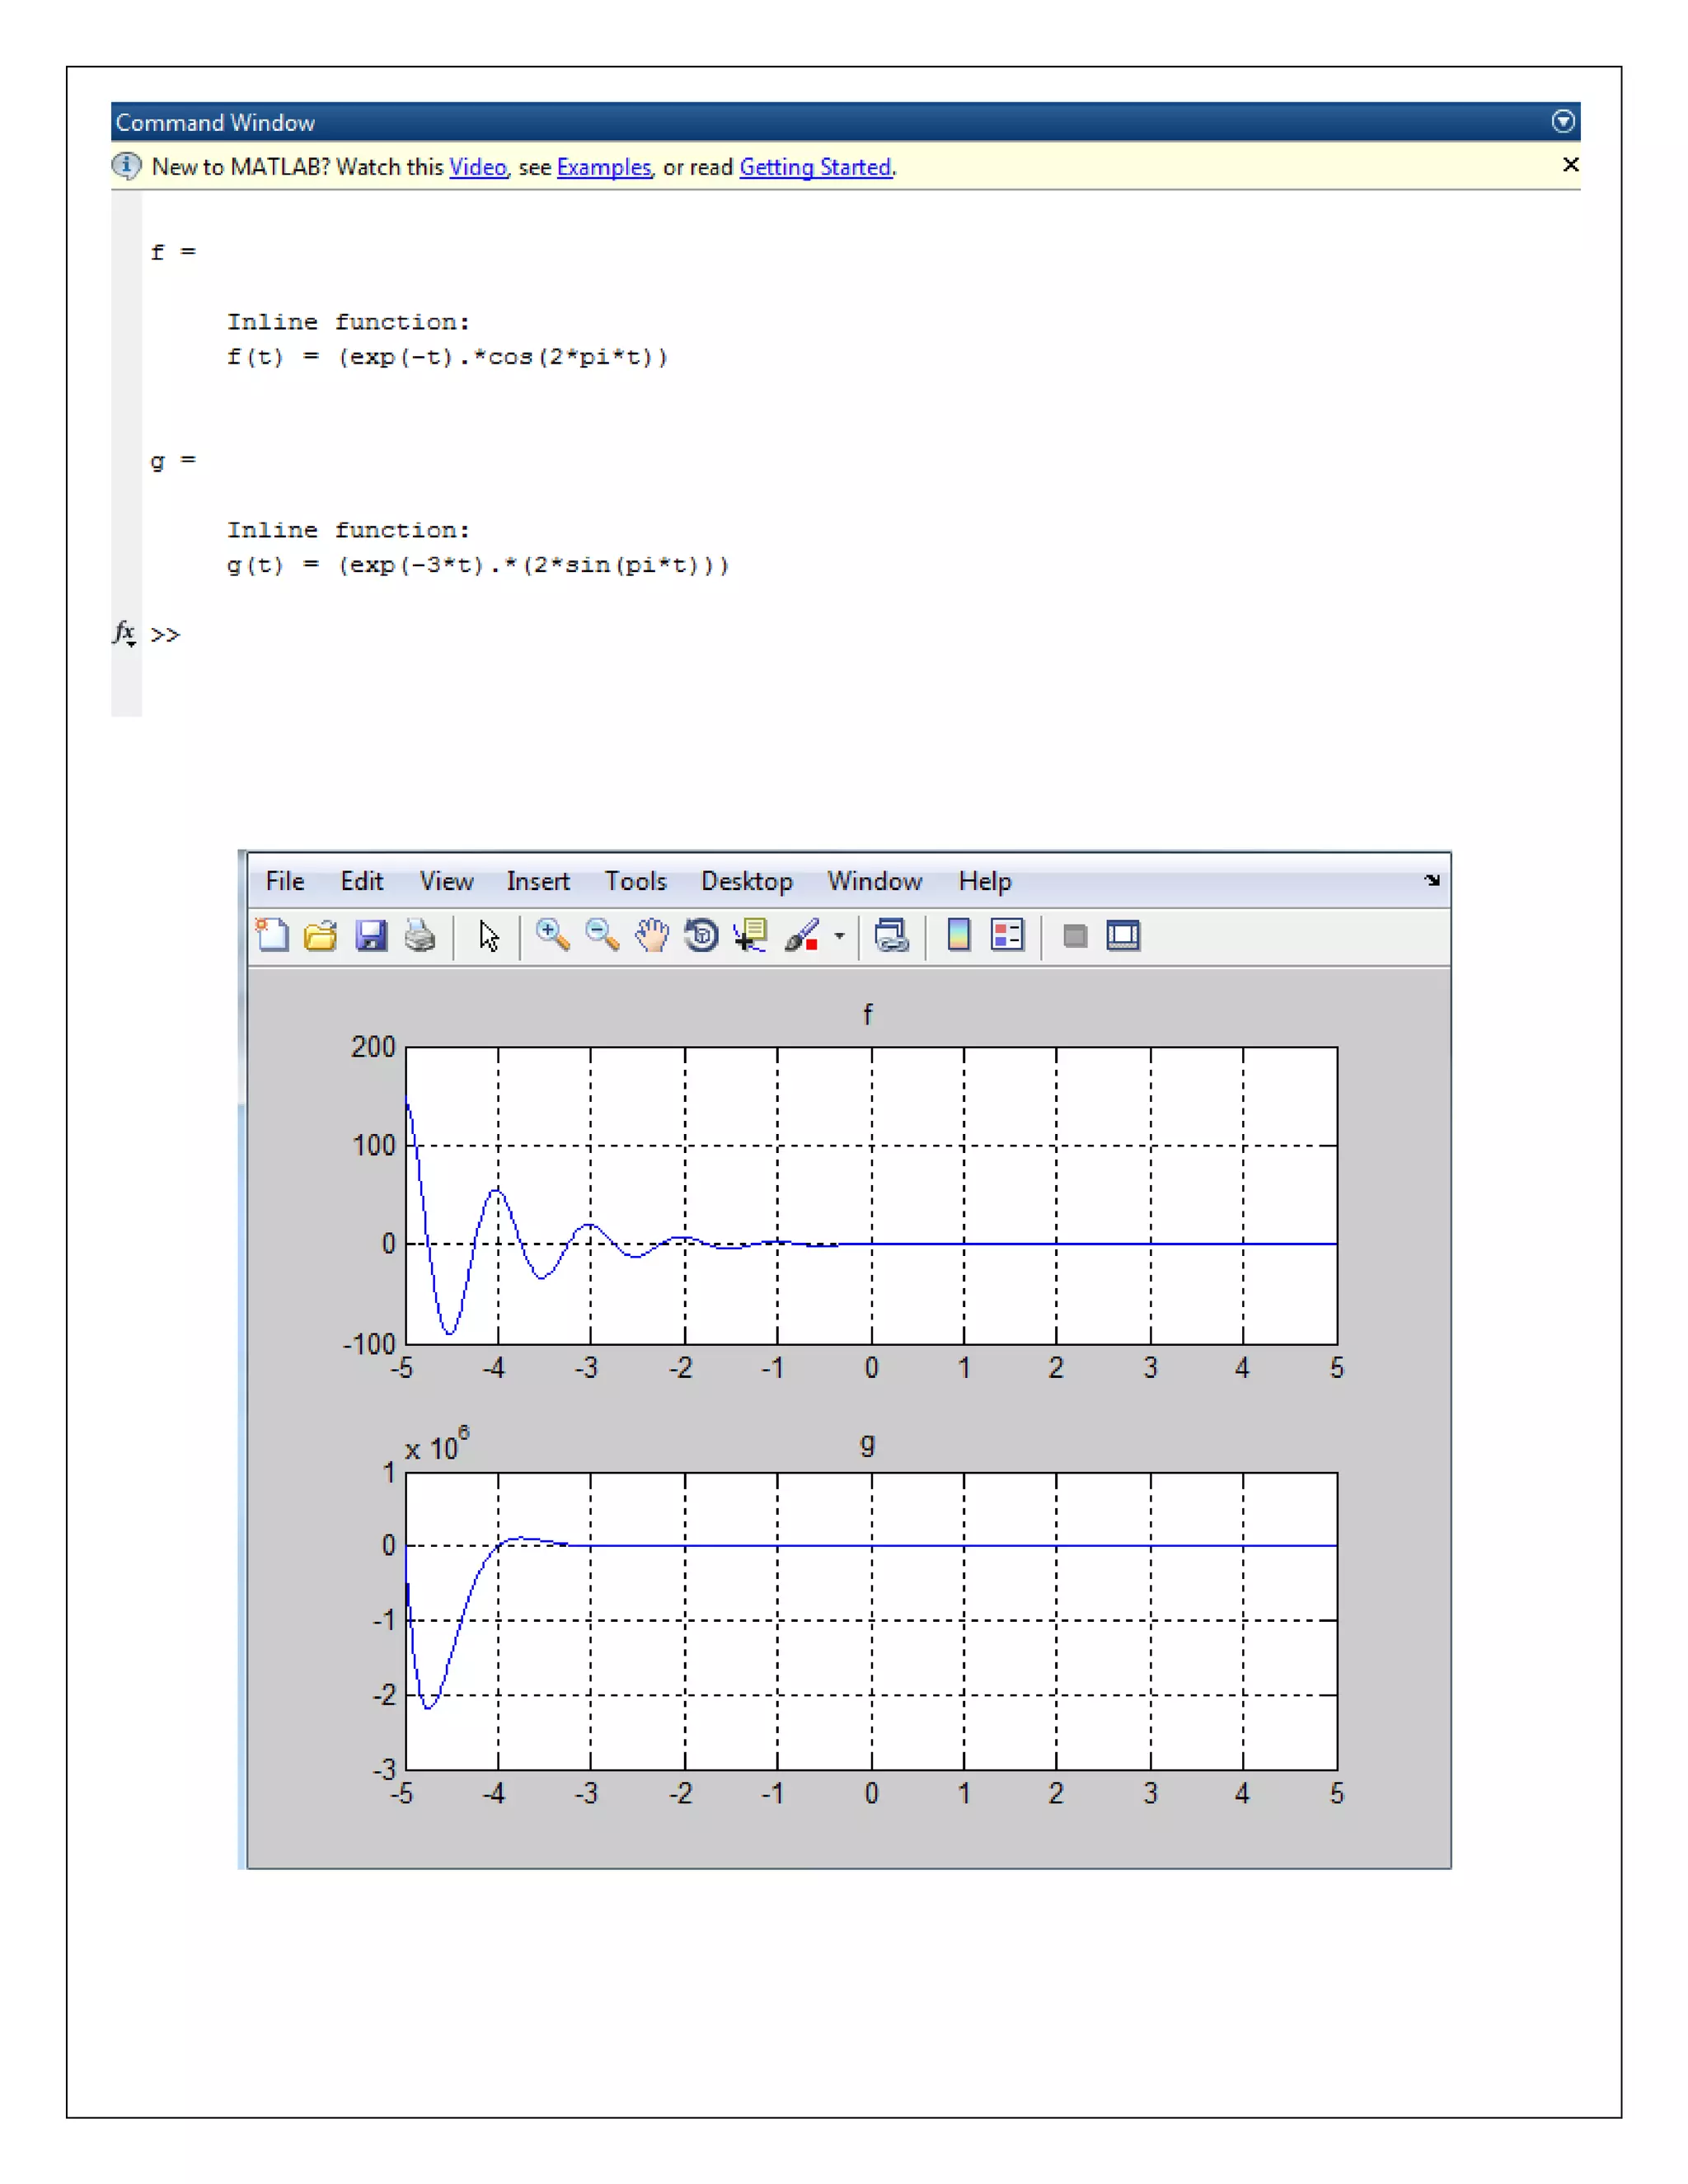Toggle the Insert Legend button
This screenshot has width=1688, height=2184.
1007,936
